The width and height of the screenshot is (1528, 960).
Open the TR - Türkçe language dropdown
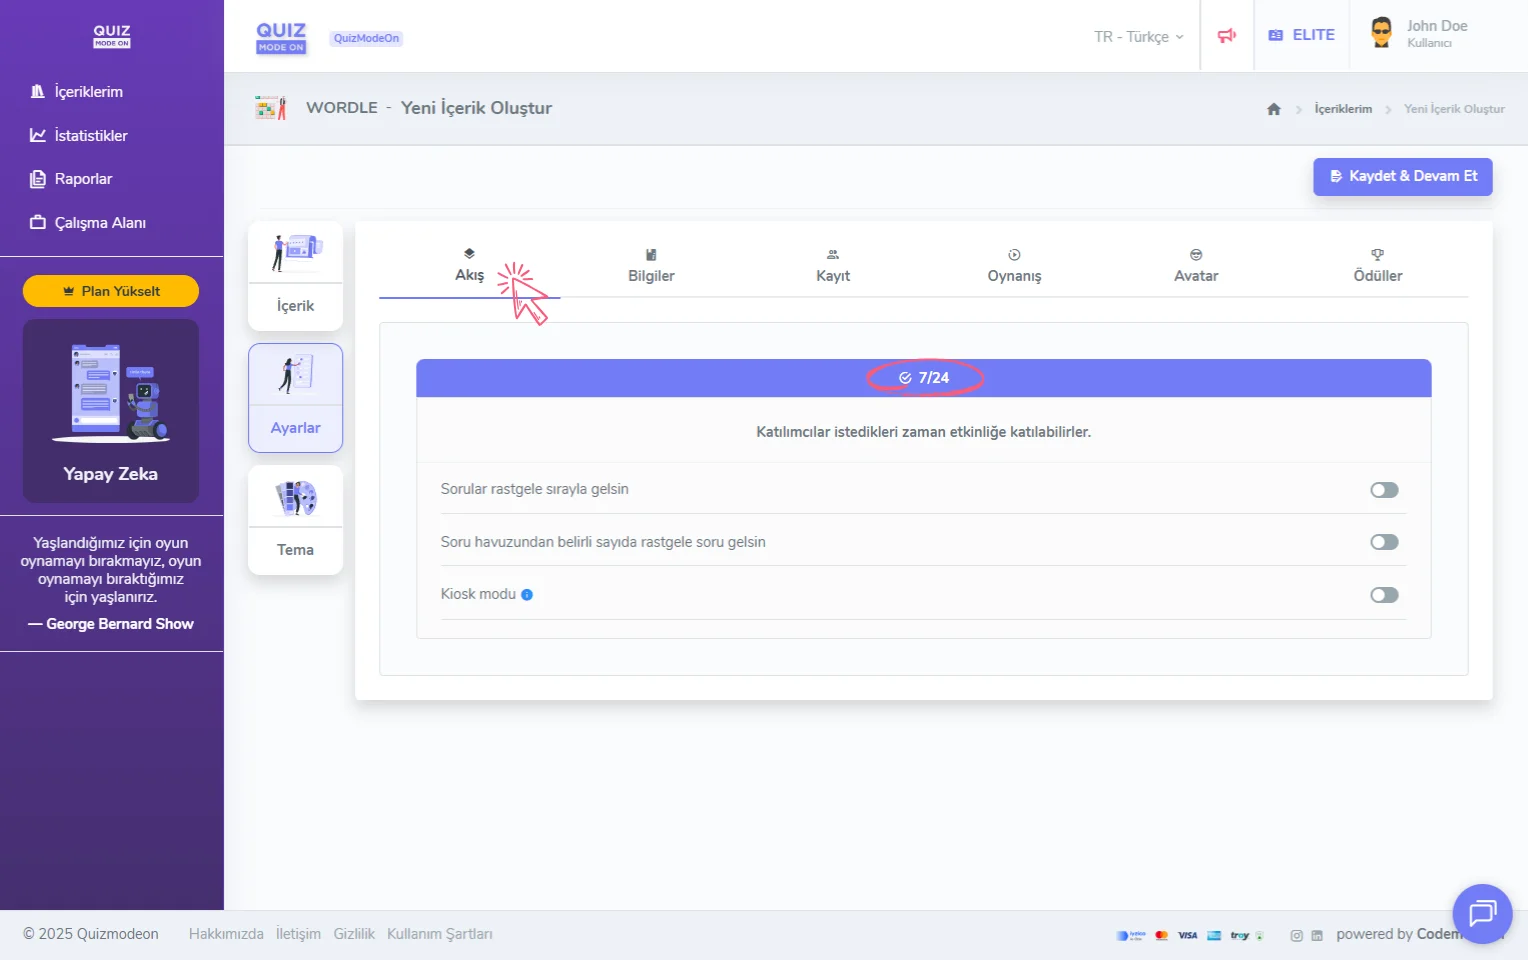(x=1138, y=37)
